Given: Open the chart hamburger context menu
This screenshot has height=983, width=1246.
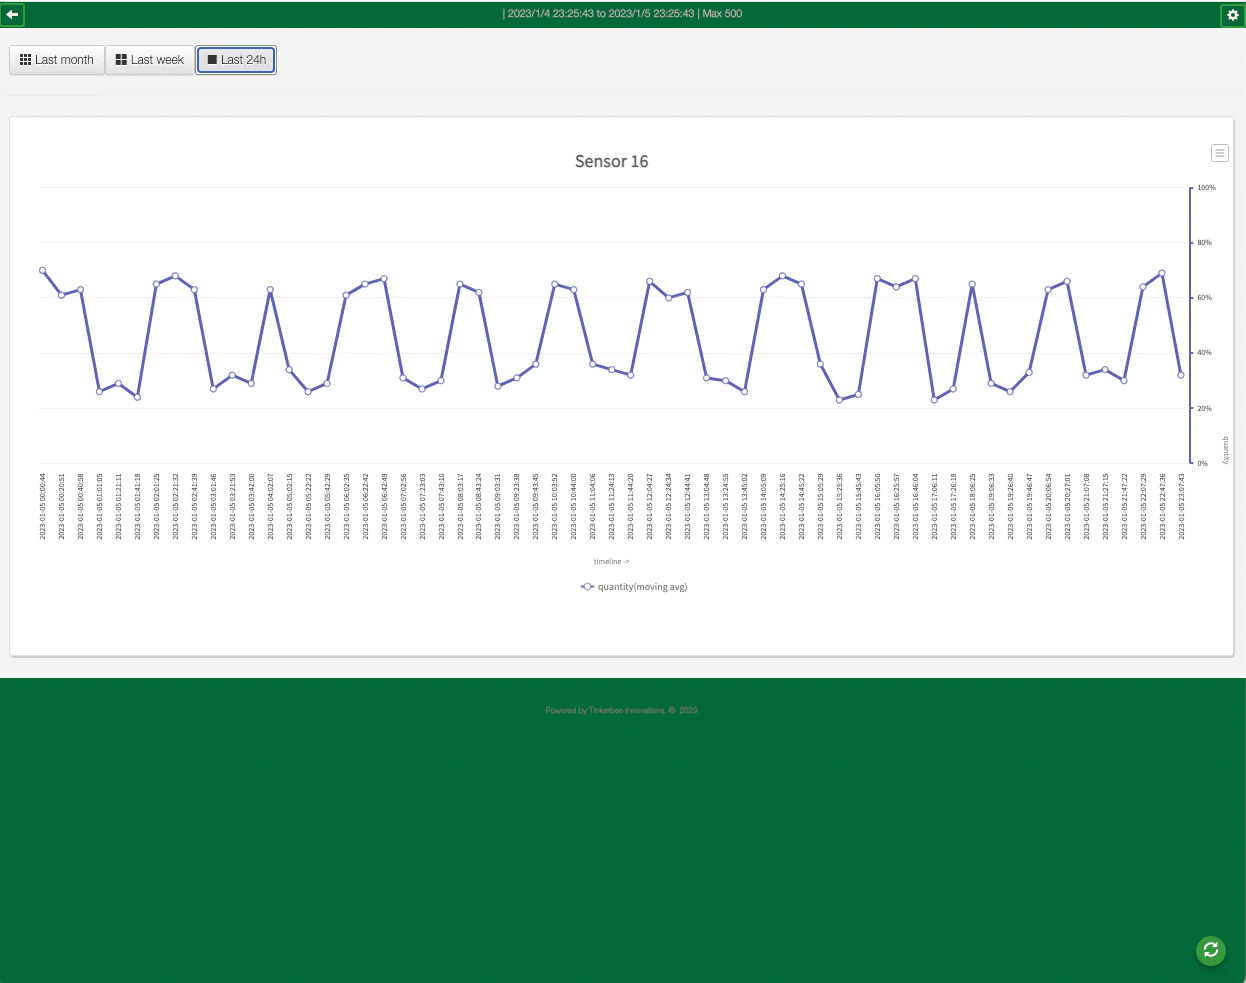Looking at the screenshot, I should coord(1219,153).
